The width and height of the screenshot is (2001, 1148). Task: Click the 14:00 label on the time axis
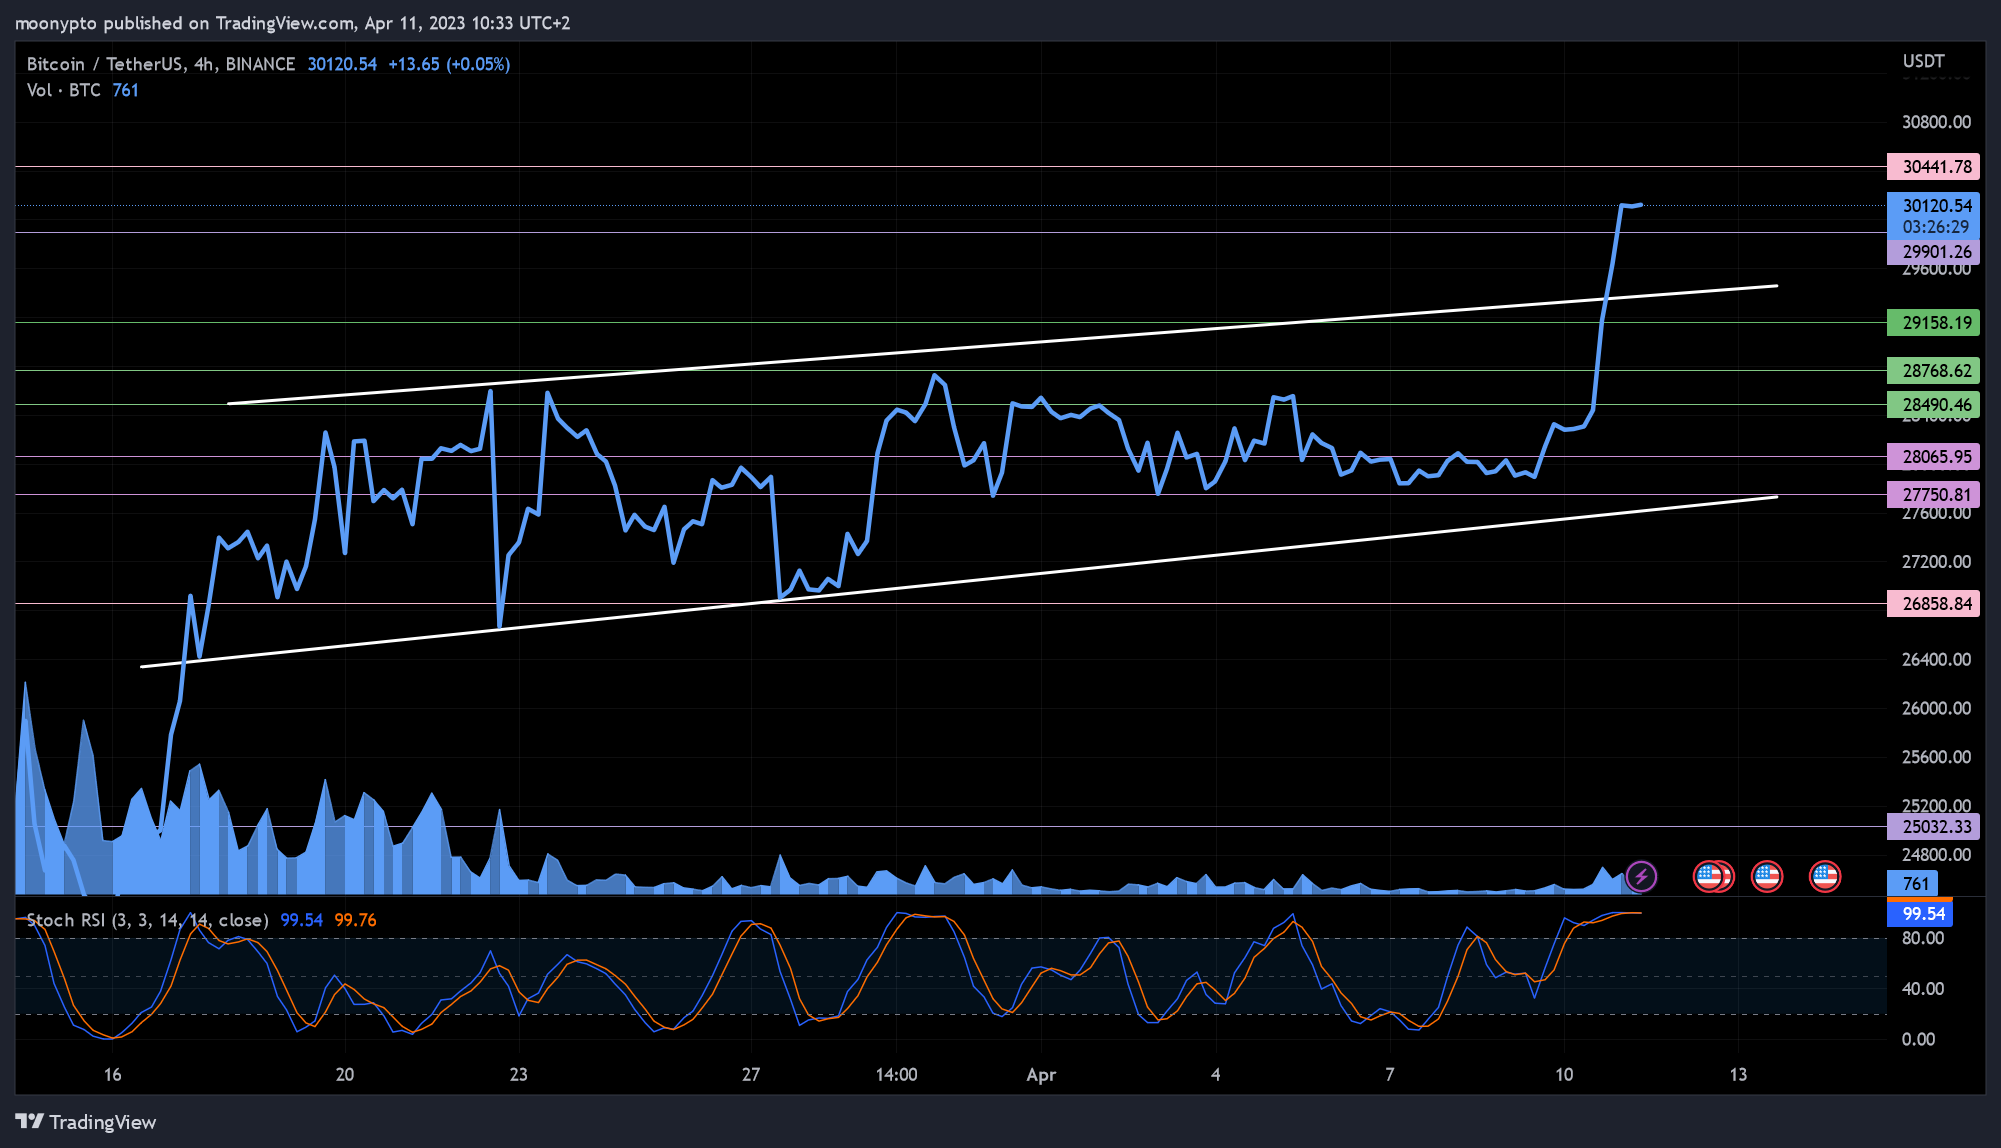pyautogui.click(x=896, y=1075)
